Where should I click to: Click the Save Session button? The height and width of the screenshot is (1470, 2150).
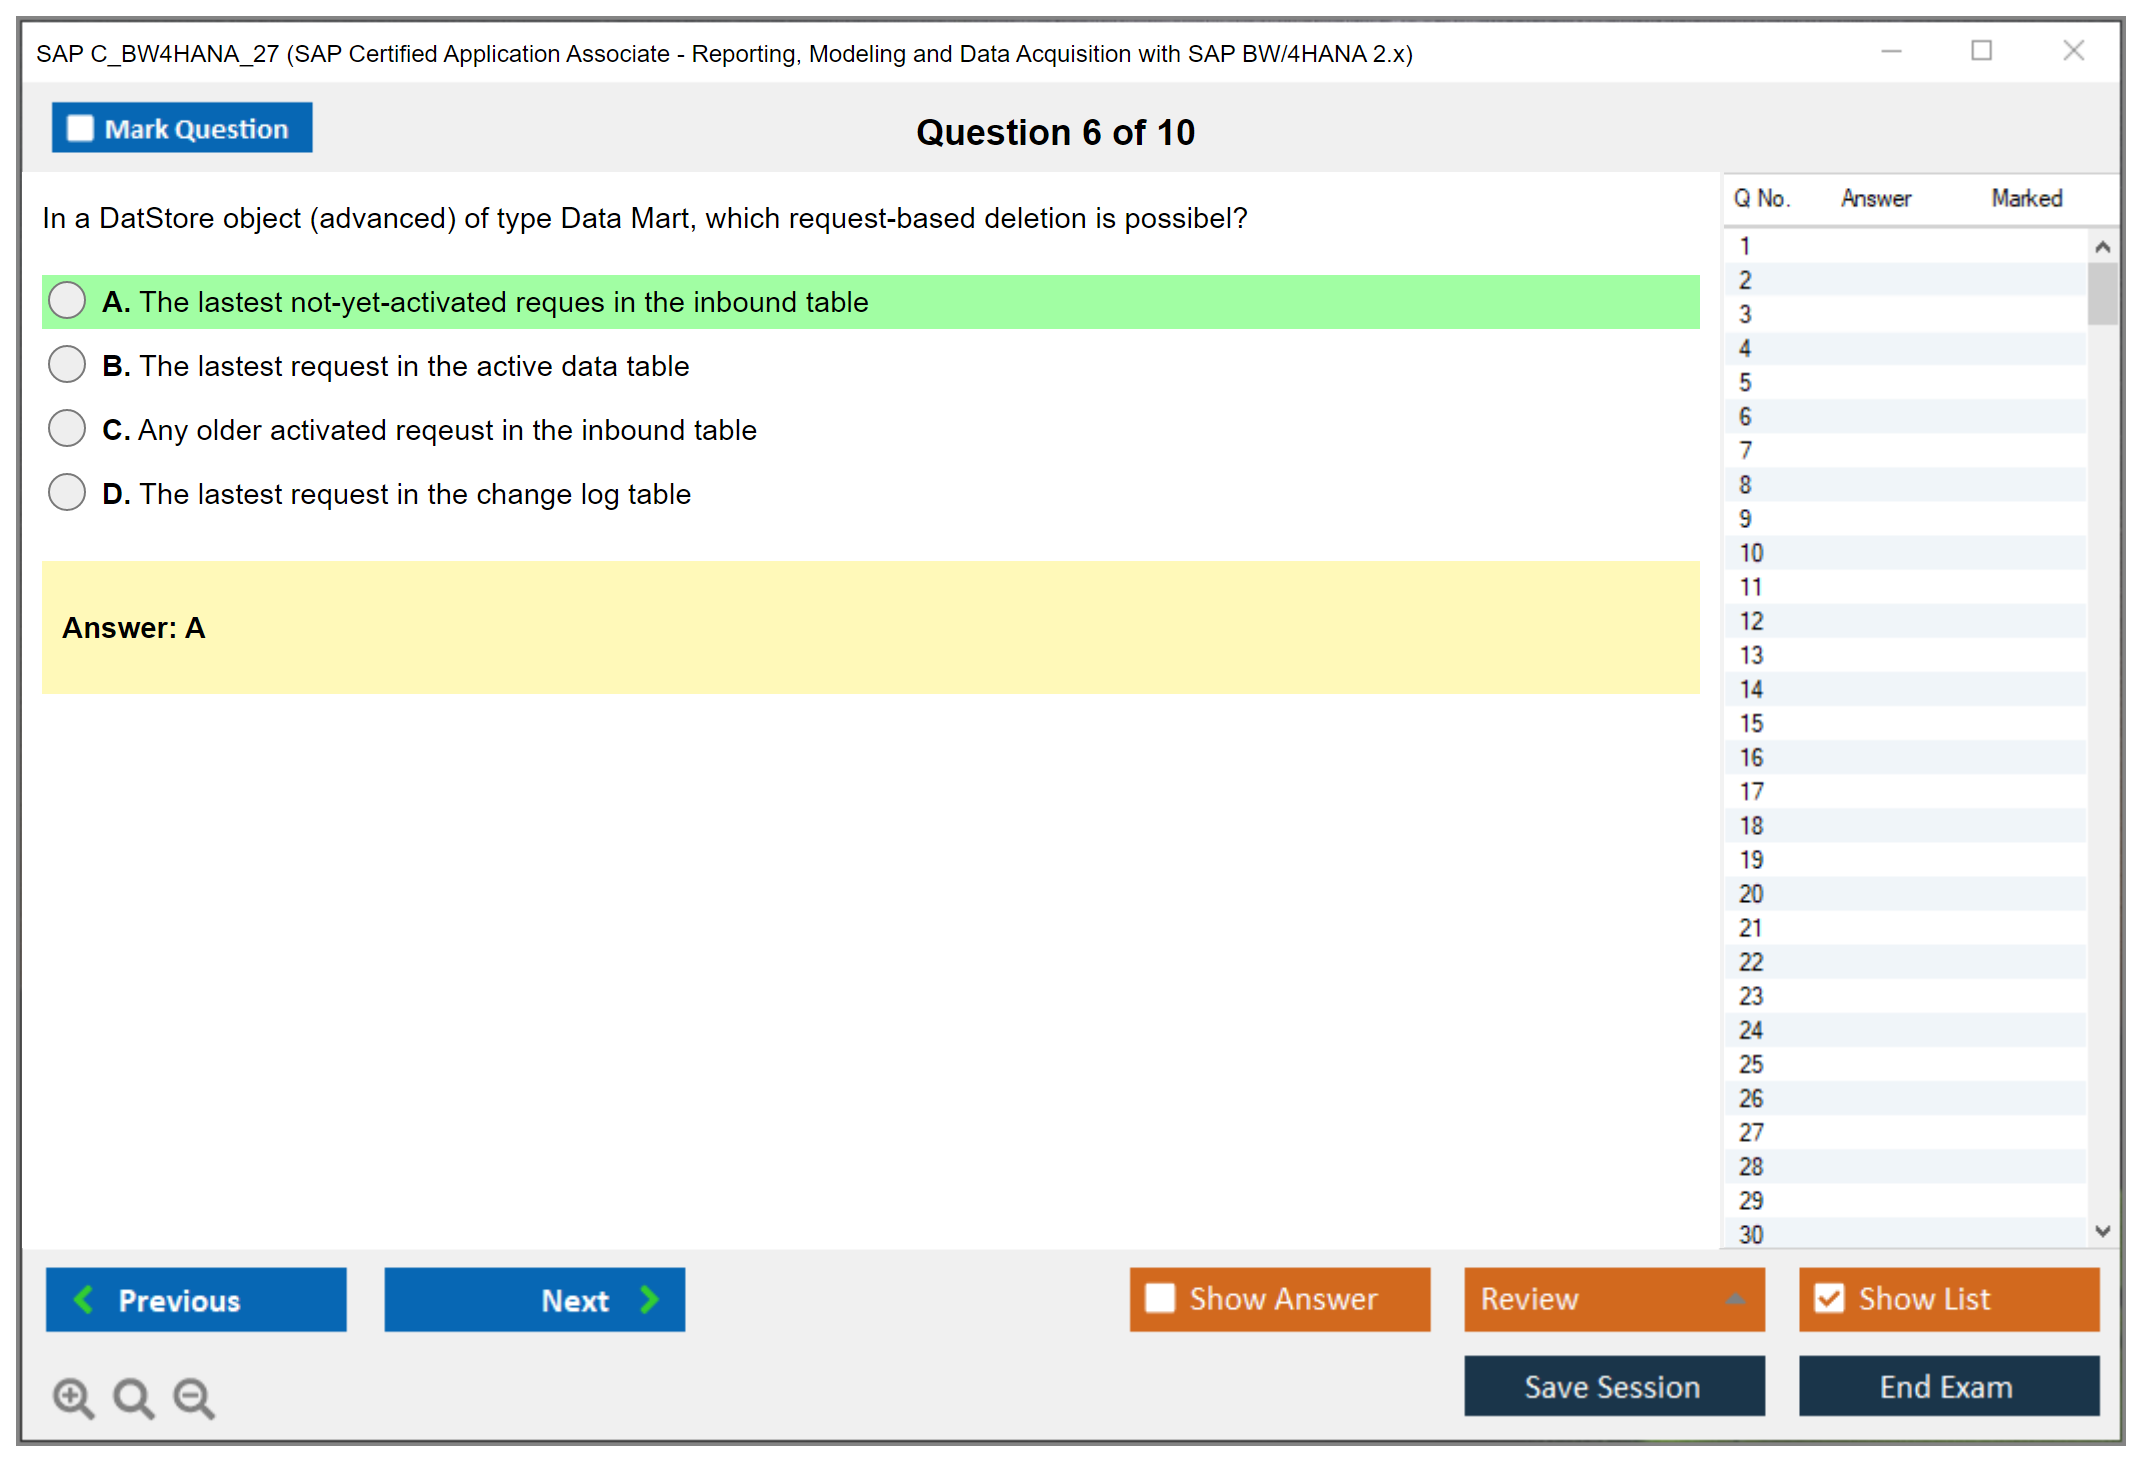(1613, 1386)
